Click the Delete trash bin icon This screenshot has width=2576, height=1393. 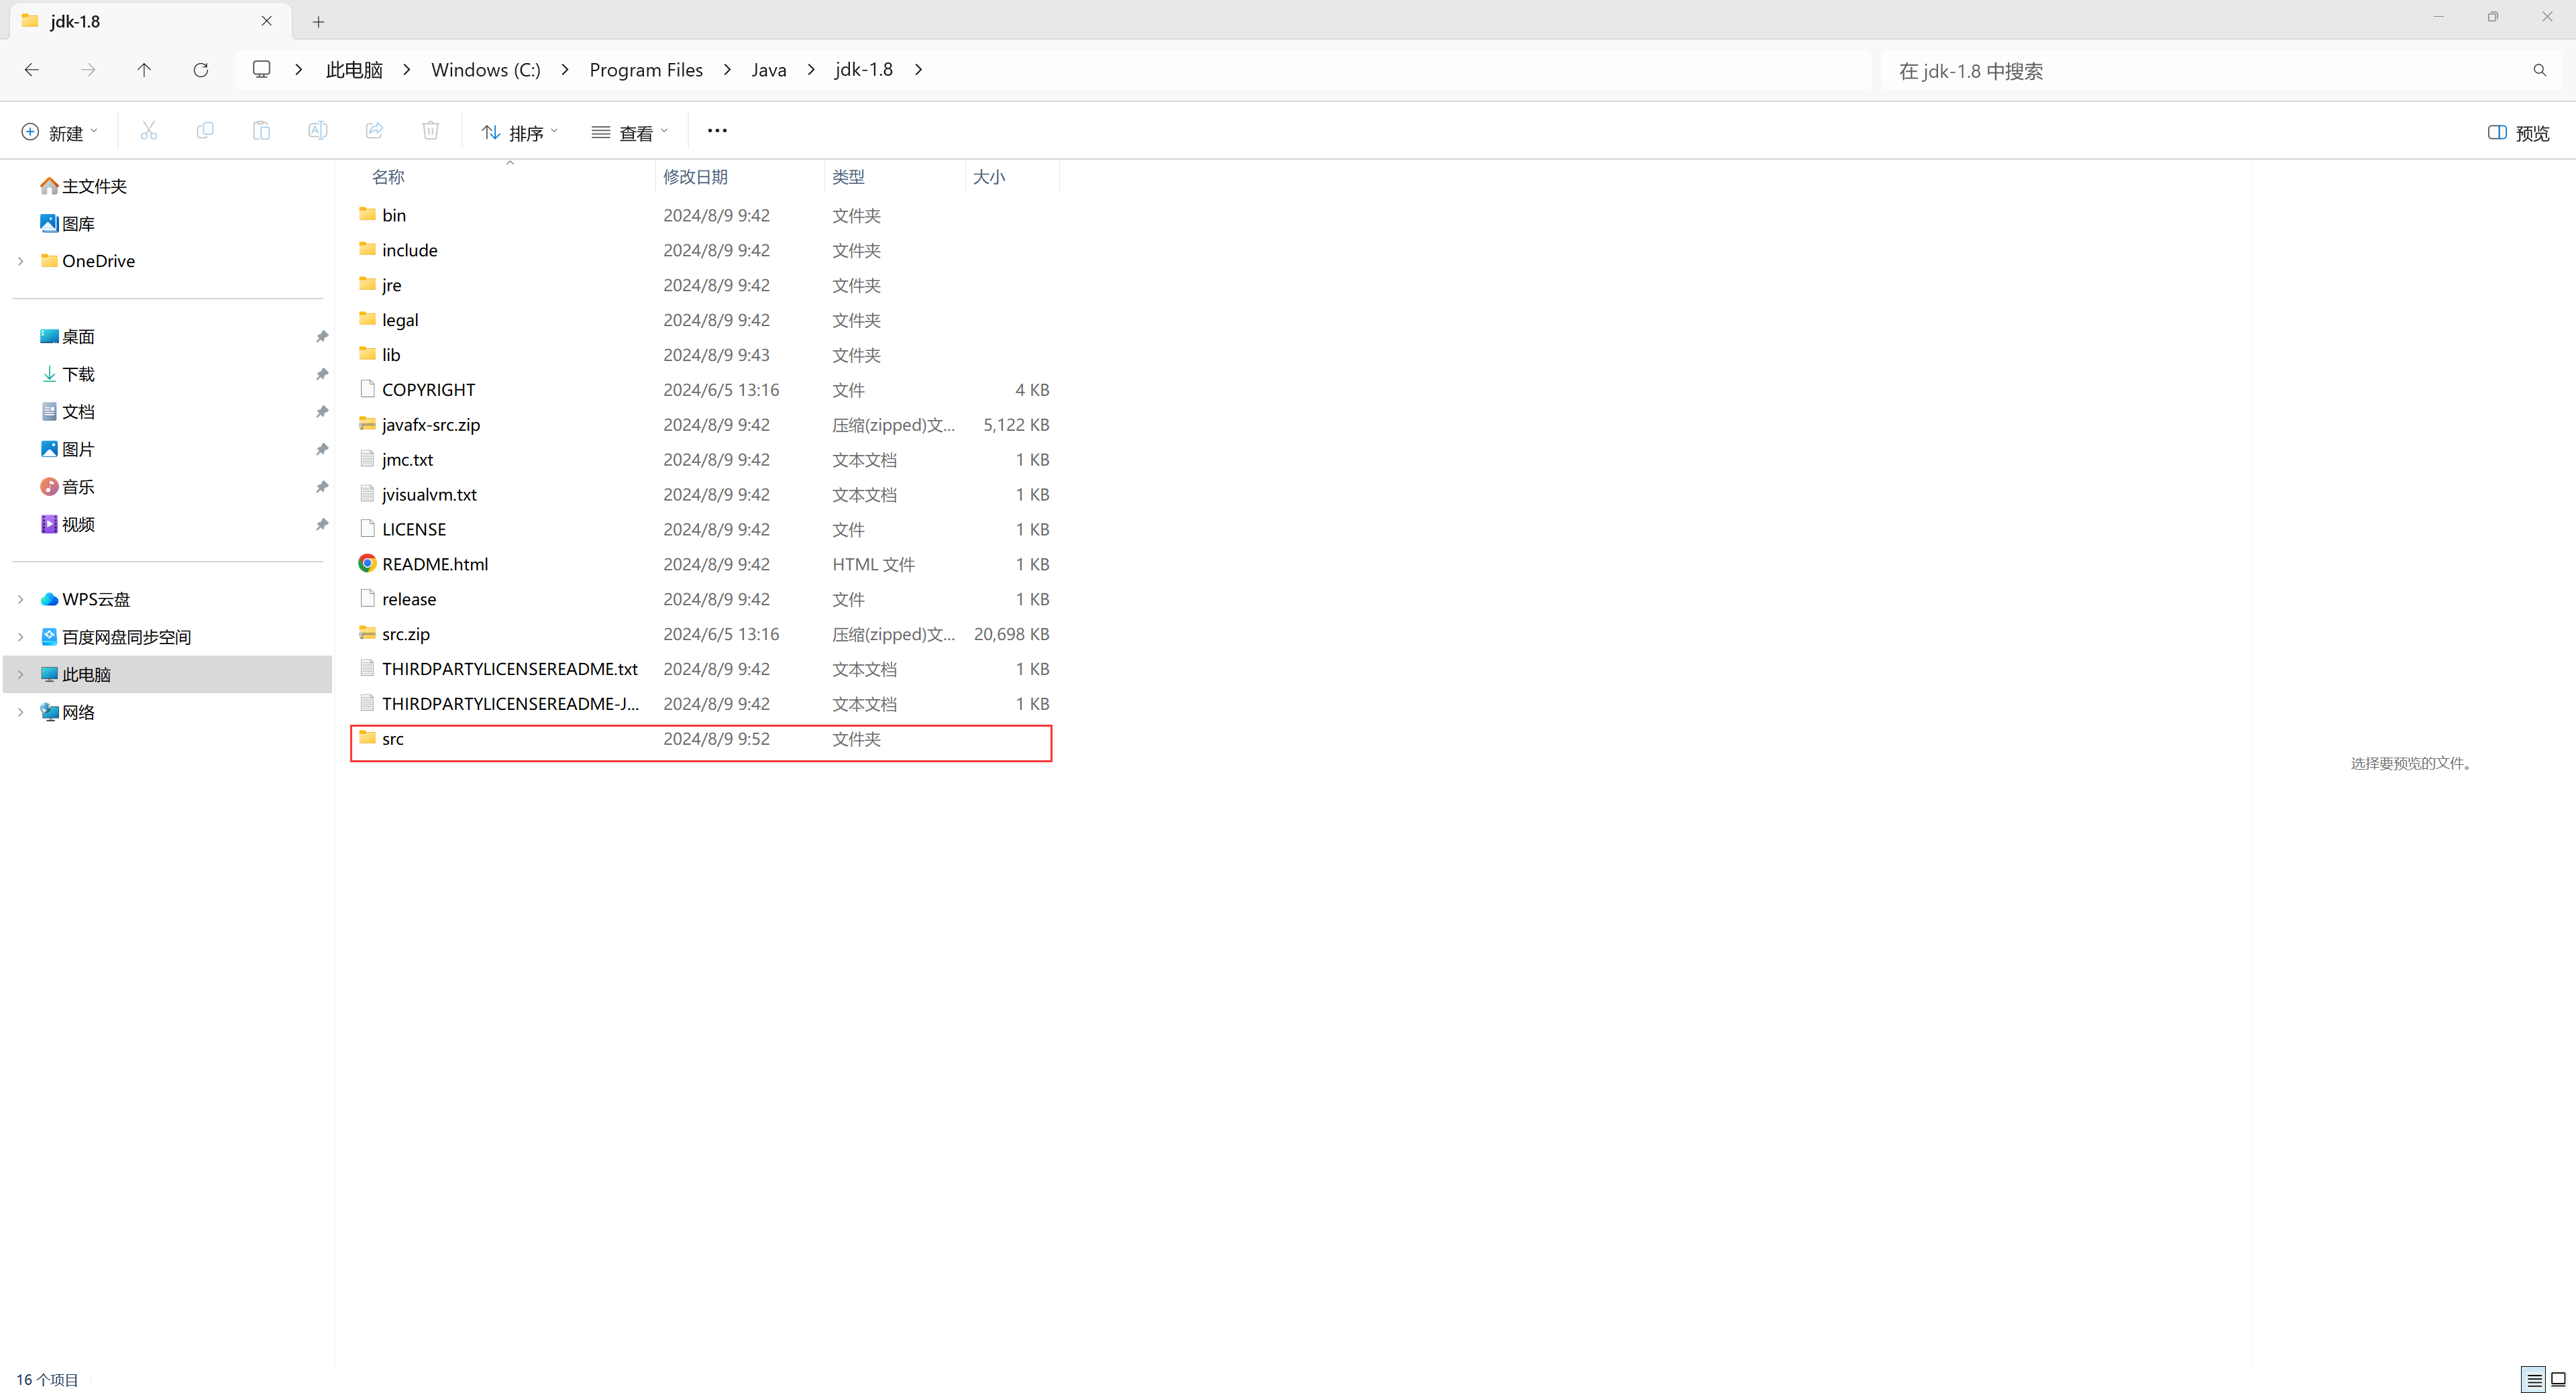point(430,131)
